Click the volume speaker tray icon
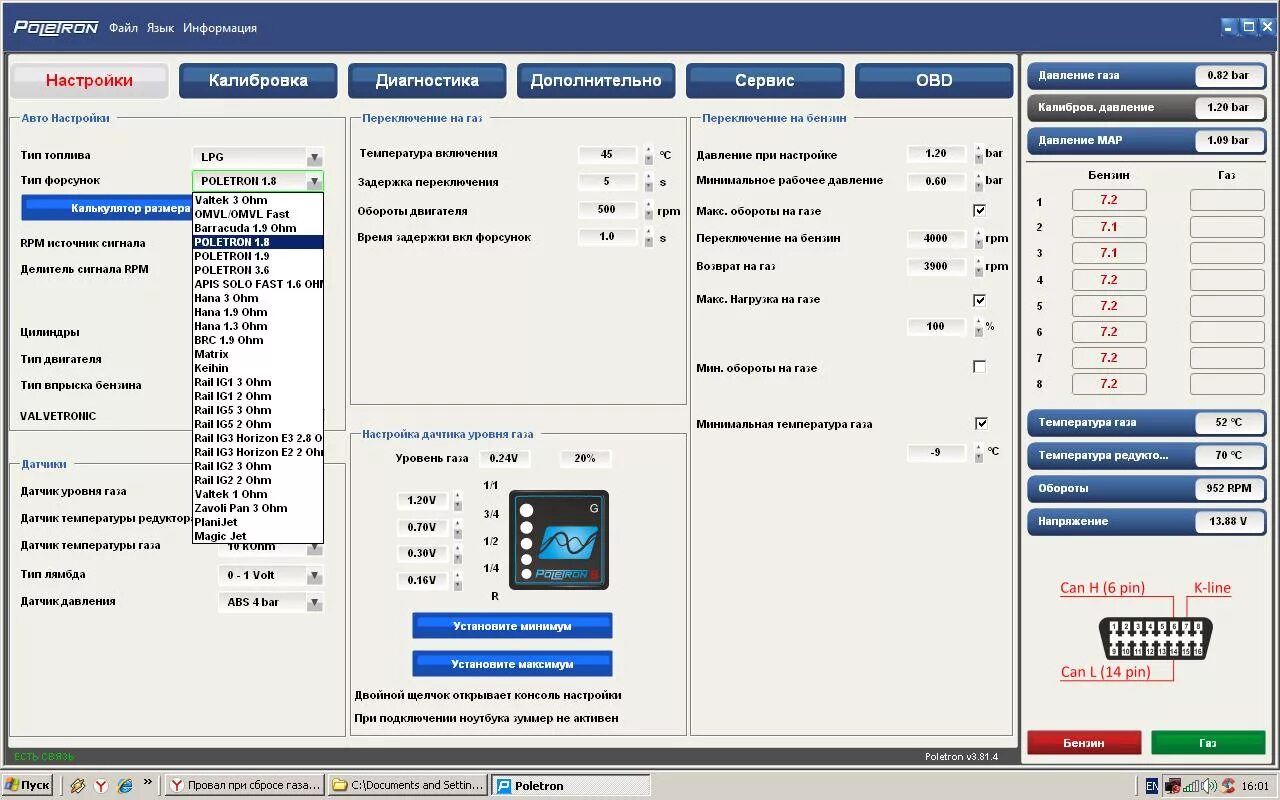1280x800 pixels. coord(1208,786)
